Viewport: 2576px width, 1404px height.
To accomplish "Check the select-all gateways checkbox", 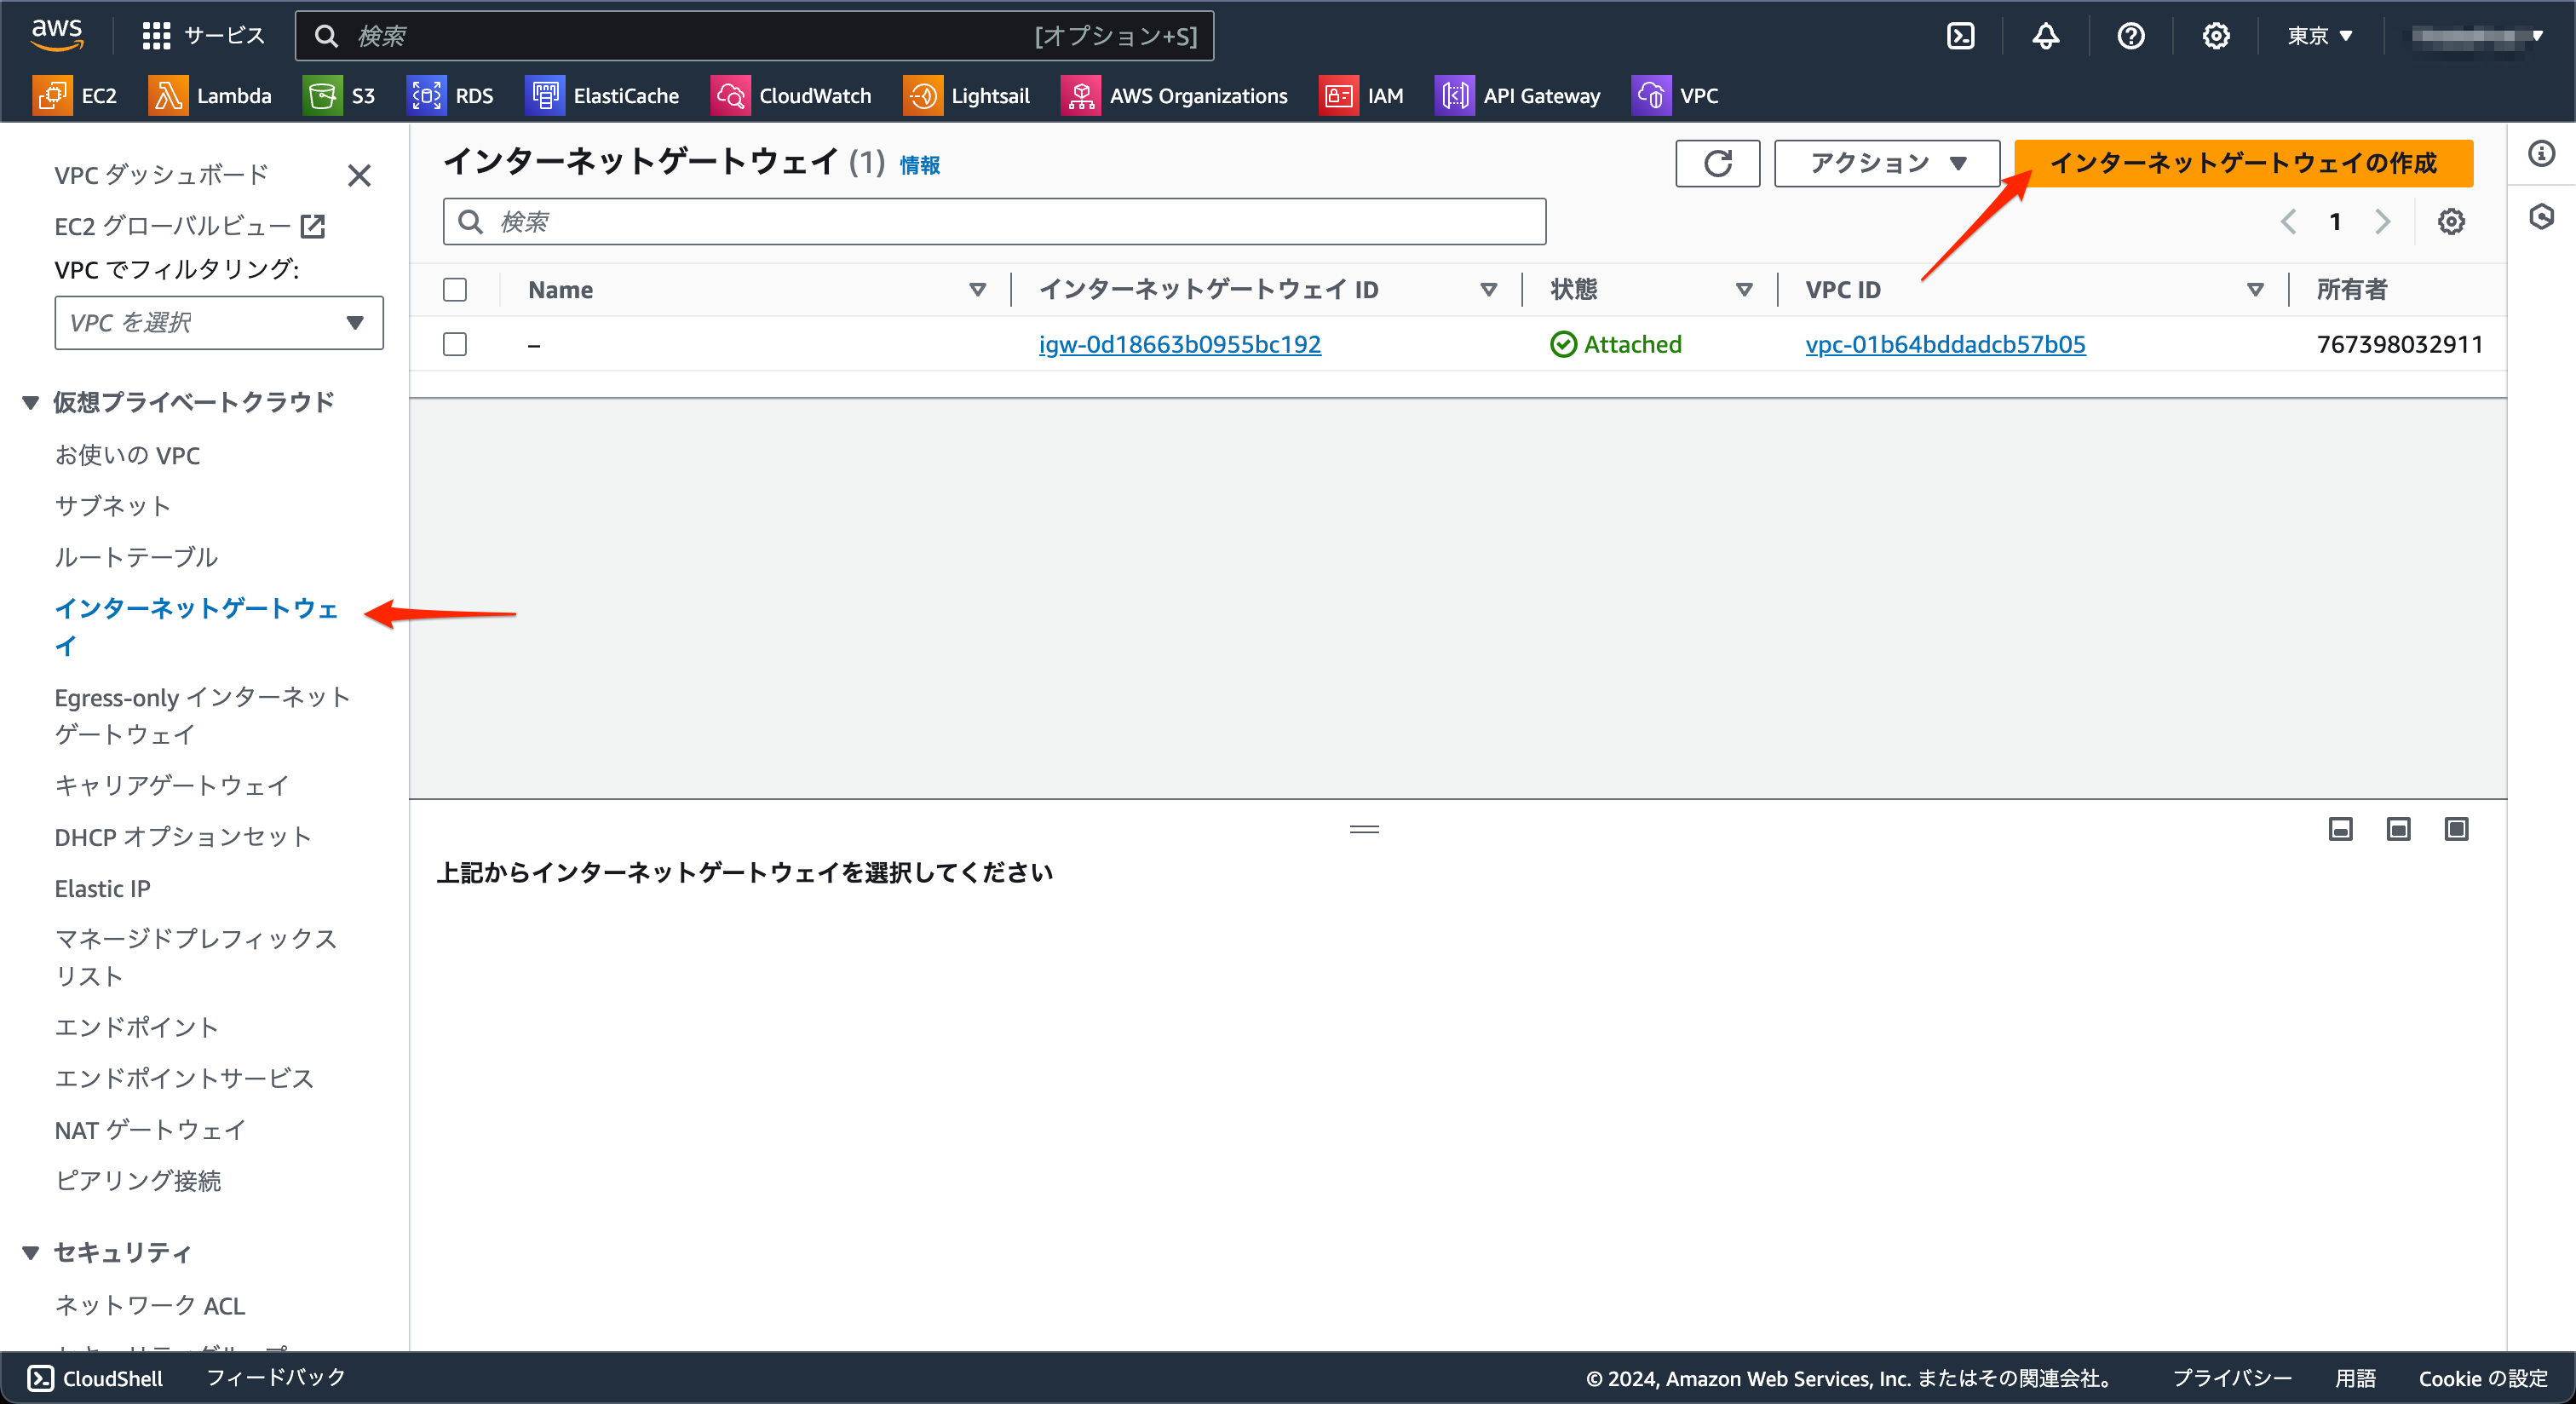I will pyautogui.click(x=455, y=289).
